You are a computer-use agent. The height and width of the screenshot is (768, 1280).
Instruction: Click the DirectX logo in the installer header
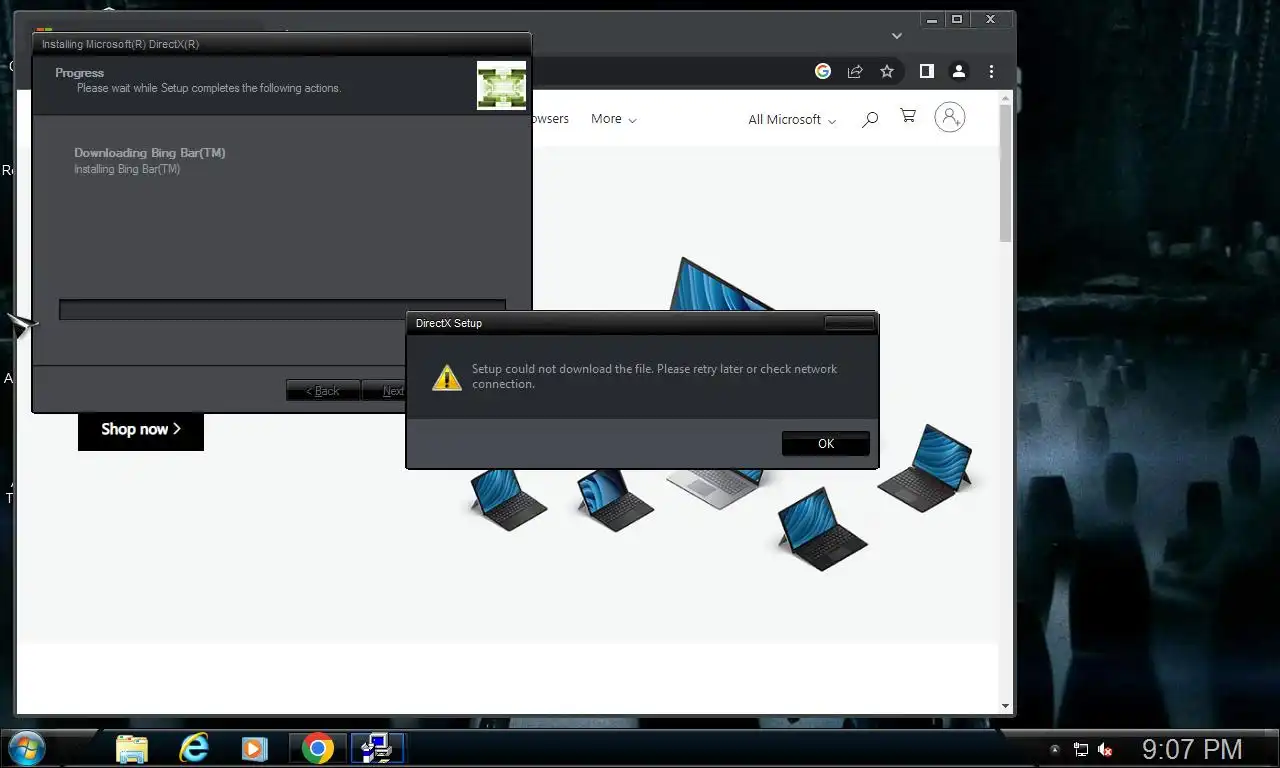coord(501,85)
